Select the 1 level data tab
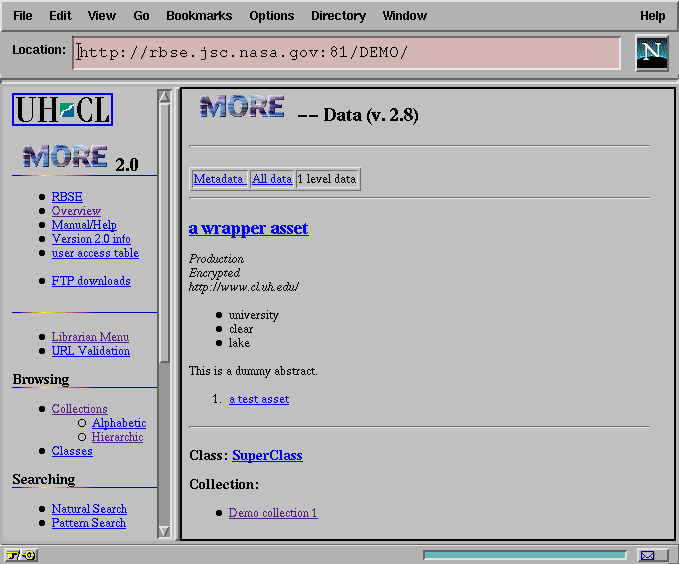Image resolution: width=679 pixels, height=564 pixels. 327,179
